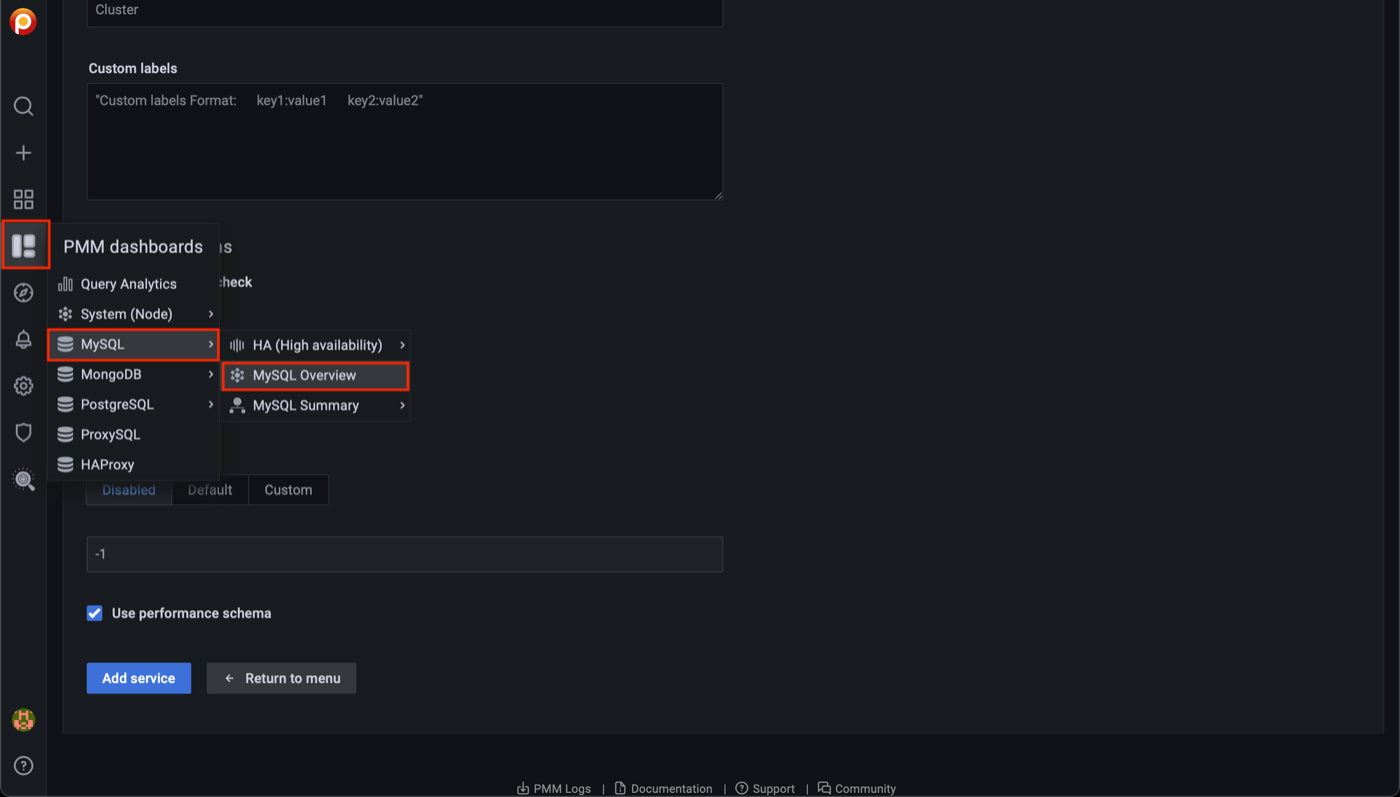Click the input field containing -1
This screenshot has width=1400, height=797.
click(405, 554)
